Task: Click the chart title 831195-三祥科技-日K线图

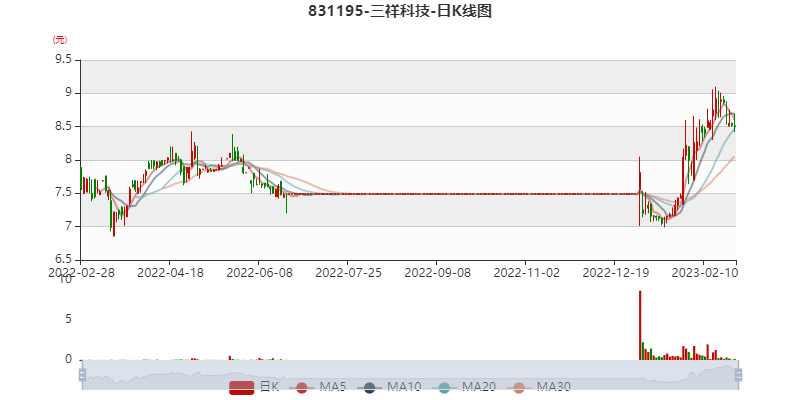Action: pyautogui.click(x=400, y=11)
